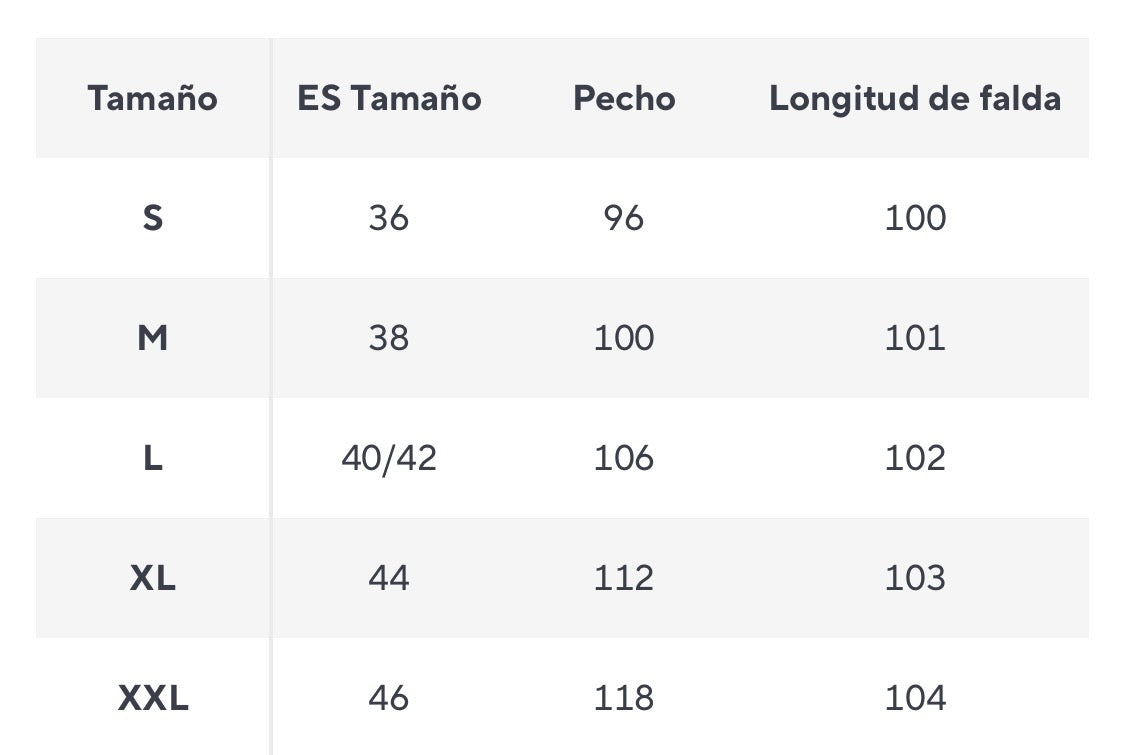Click the 40/42 ES size cell
Screen dimensions: 1125x755
click(389, 458)
